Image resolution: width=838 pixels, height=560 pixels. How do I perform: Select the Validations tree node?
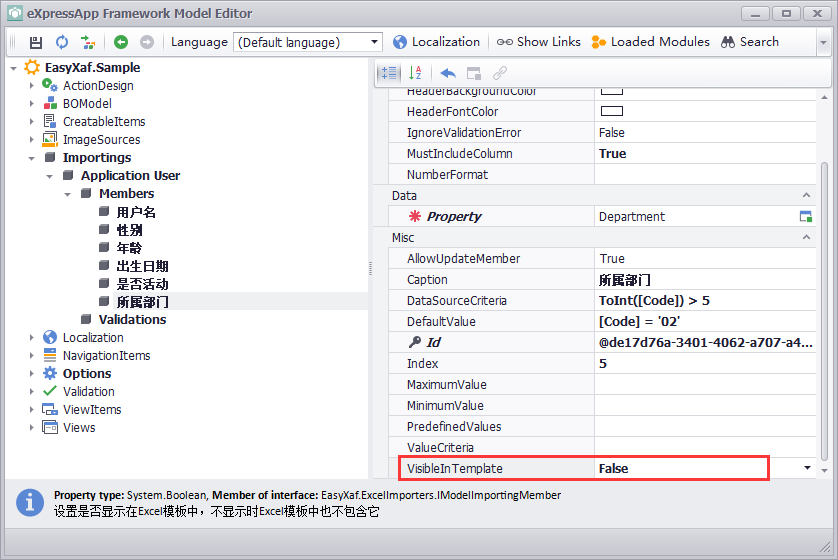point(132,320)
